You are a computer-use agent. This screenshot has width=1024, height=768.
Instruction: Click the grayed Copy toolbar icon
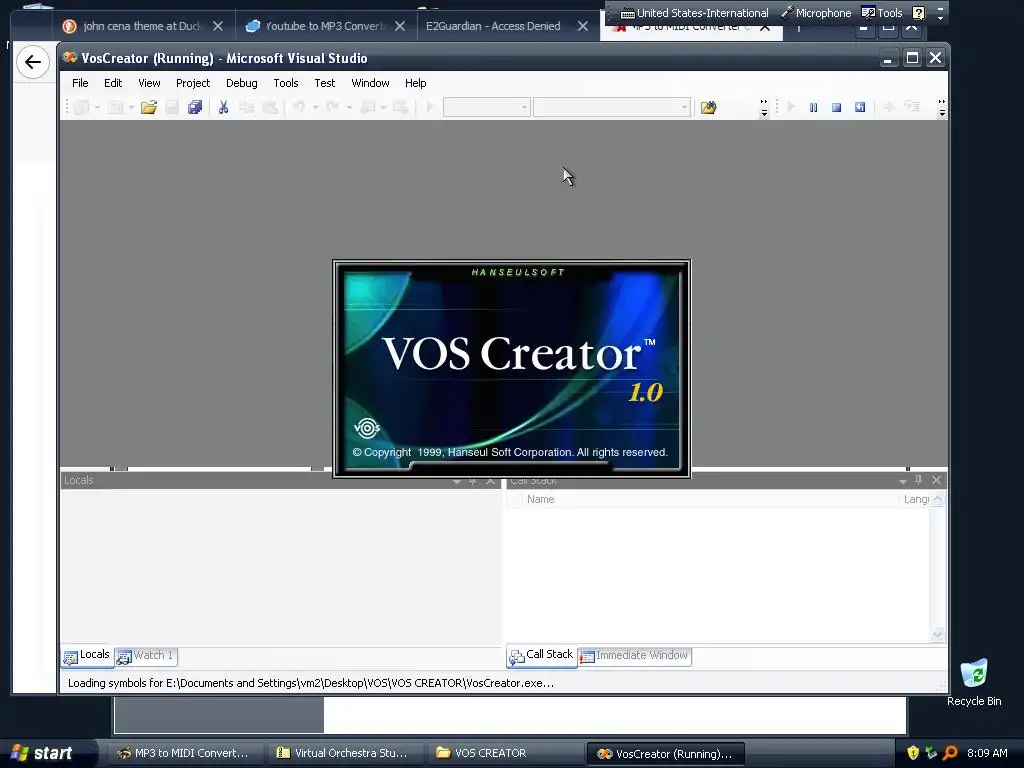coord(246,107)
